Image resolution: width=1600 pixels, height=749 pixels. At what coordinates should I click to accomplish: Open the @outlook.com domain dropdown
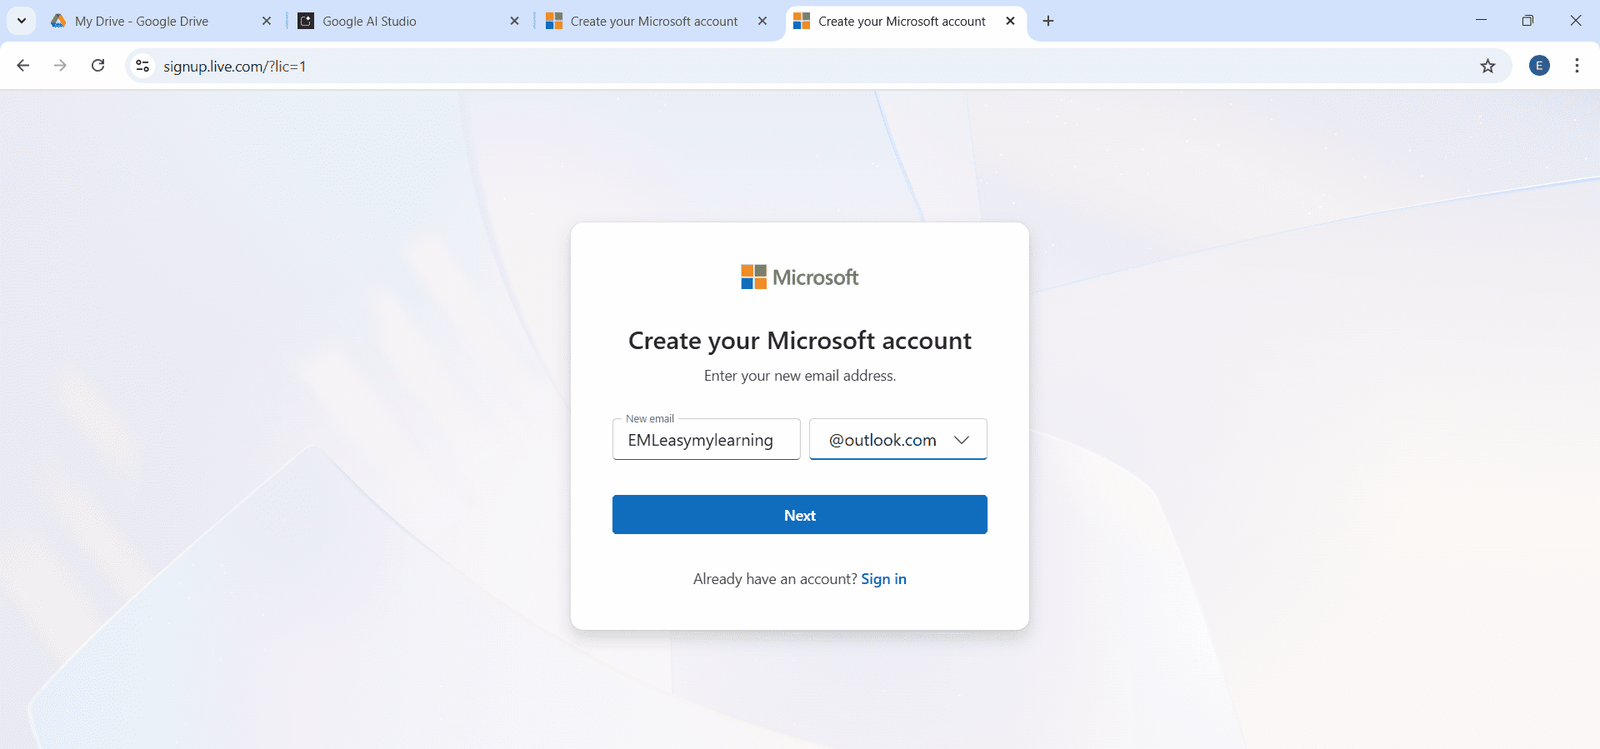tap(898, 440)
